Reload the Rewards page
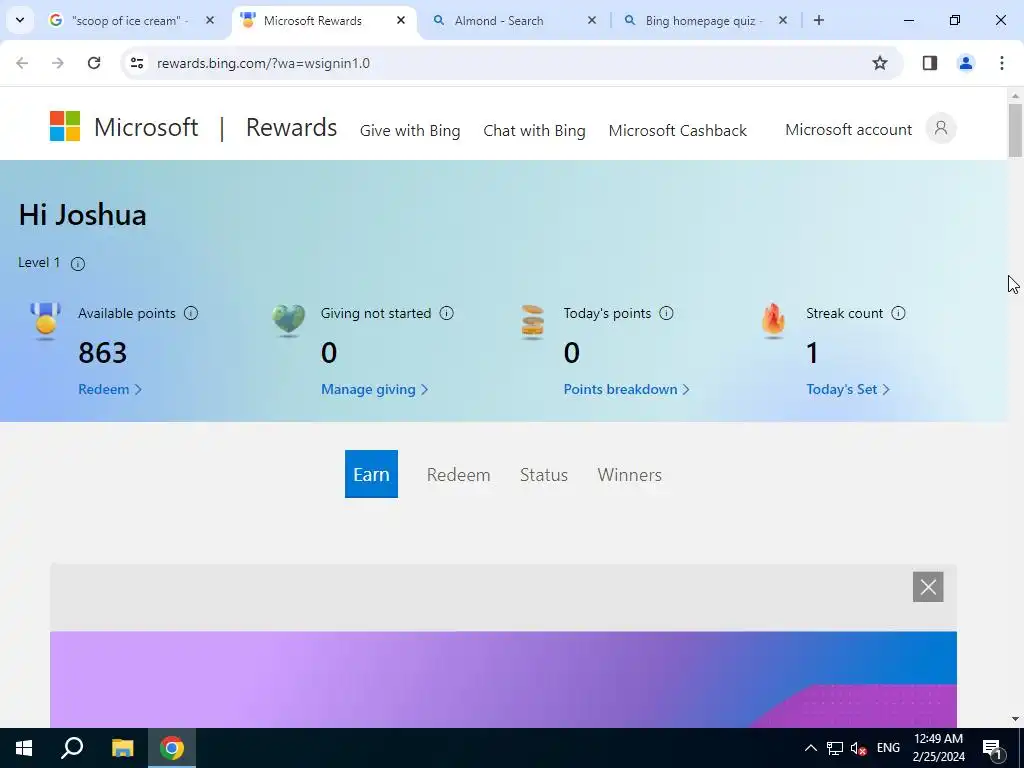This screenshot has height=768, width=1024. click(94, 63)
